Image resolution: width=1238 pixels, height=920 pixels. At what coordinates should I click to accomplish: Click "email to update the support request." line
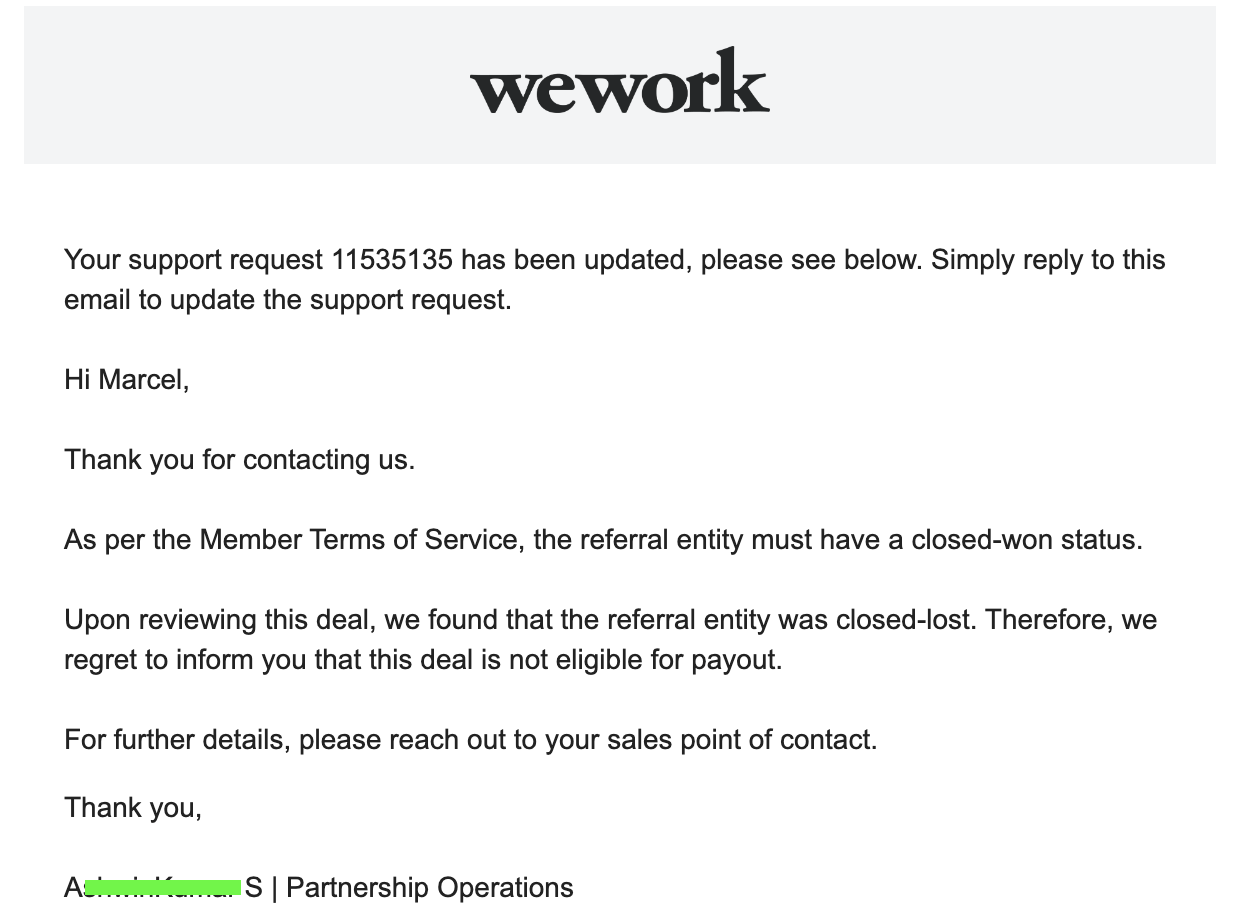click(x=288, y=300)
